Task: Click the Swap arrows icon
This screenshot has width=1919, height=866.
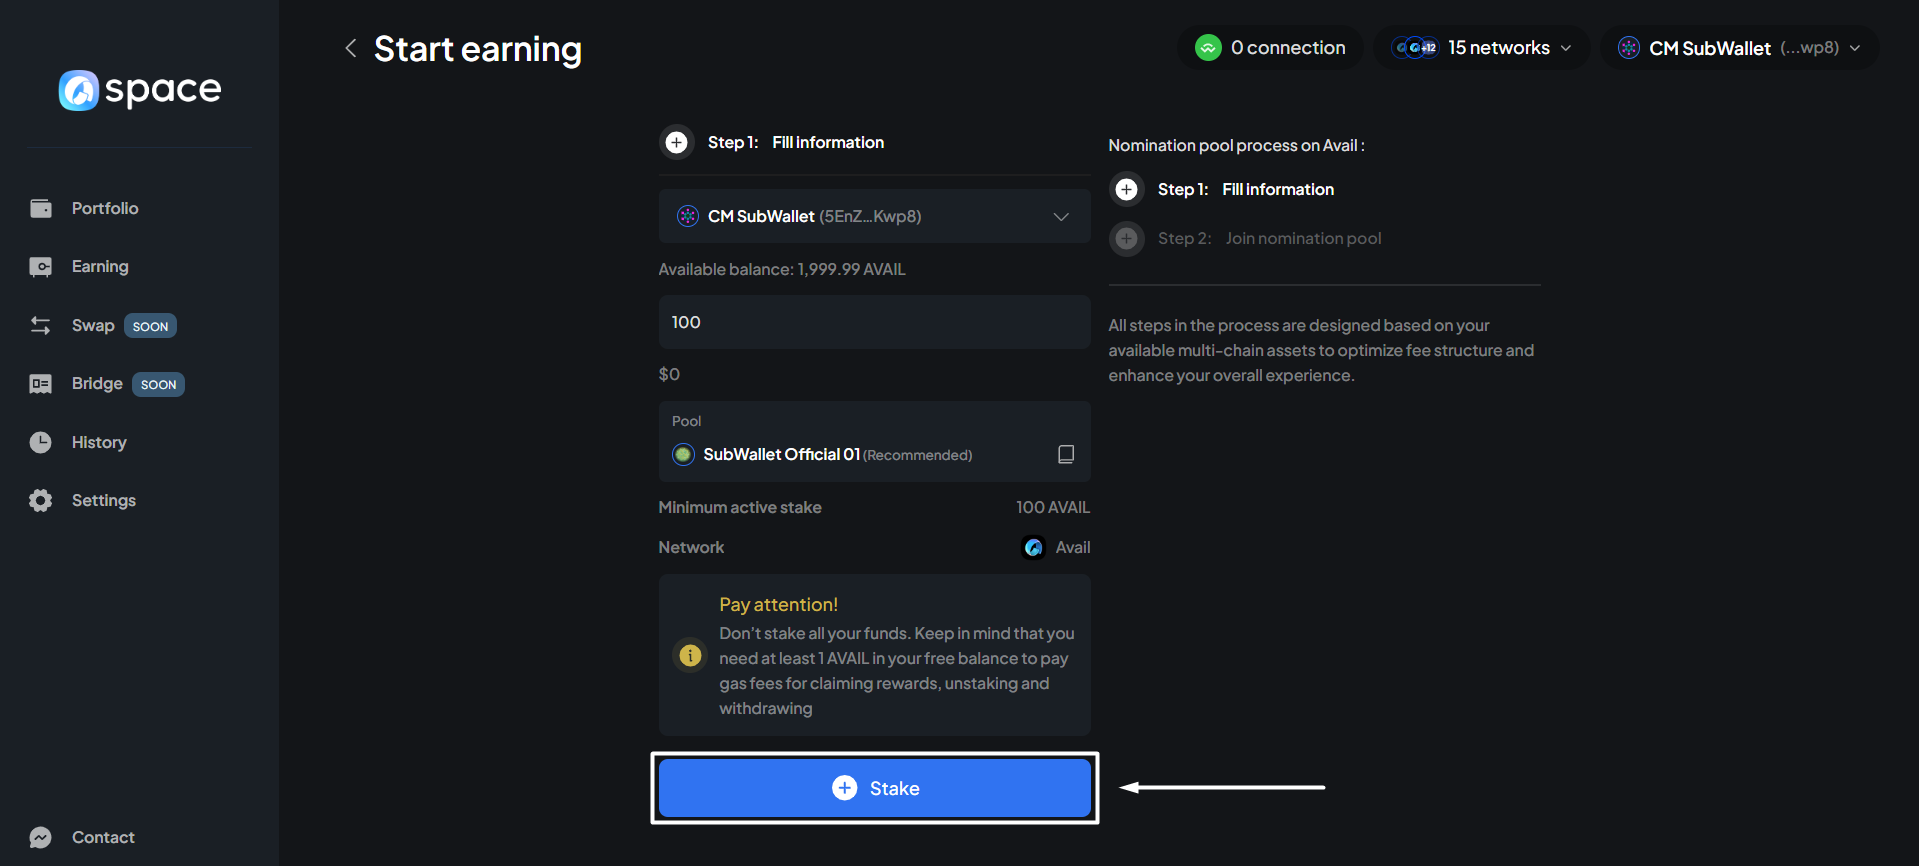Action: pos(41,326)
